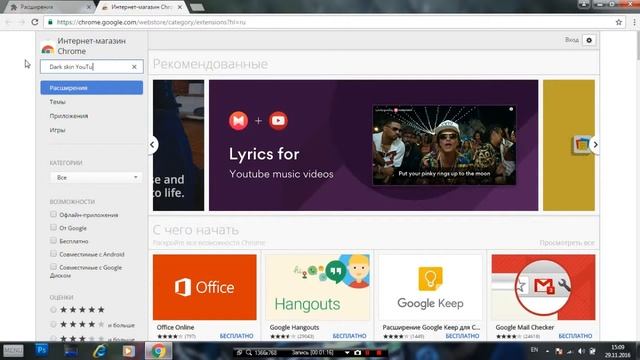Open Internet Explorer from the taskbar
This screenshot has width=640, height=360.
coord(100,351)
